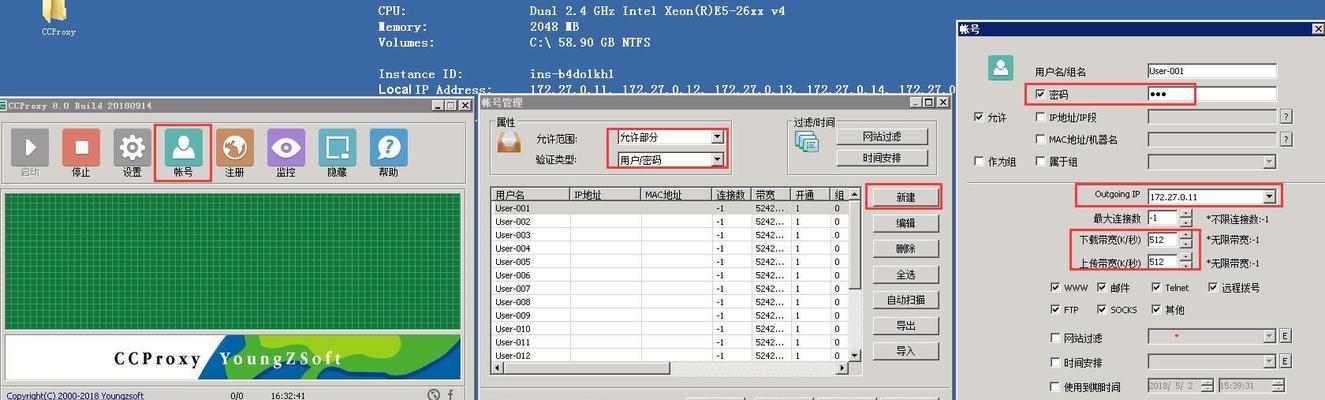The width and height of the screenshot is (1325, 400).
Task: Click the user avatar icon in 帐号 dialog
Action: [1001, 68]
